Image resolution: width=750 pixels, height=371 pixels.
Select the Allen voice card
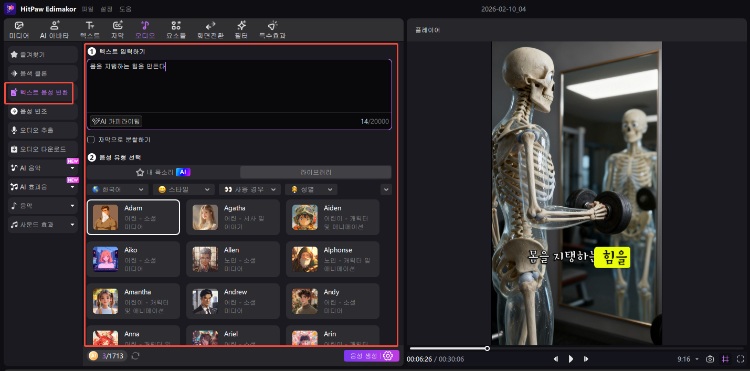(233, 259)
